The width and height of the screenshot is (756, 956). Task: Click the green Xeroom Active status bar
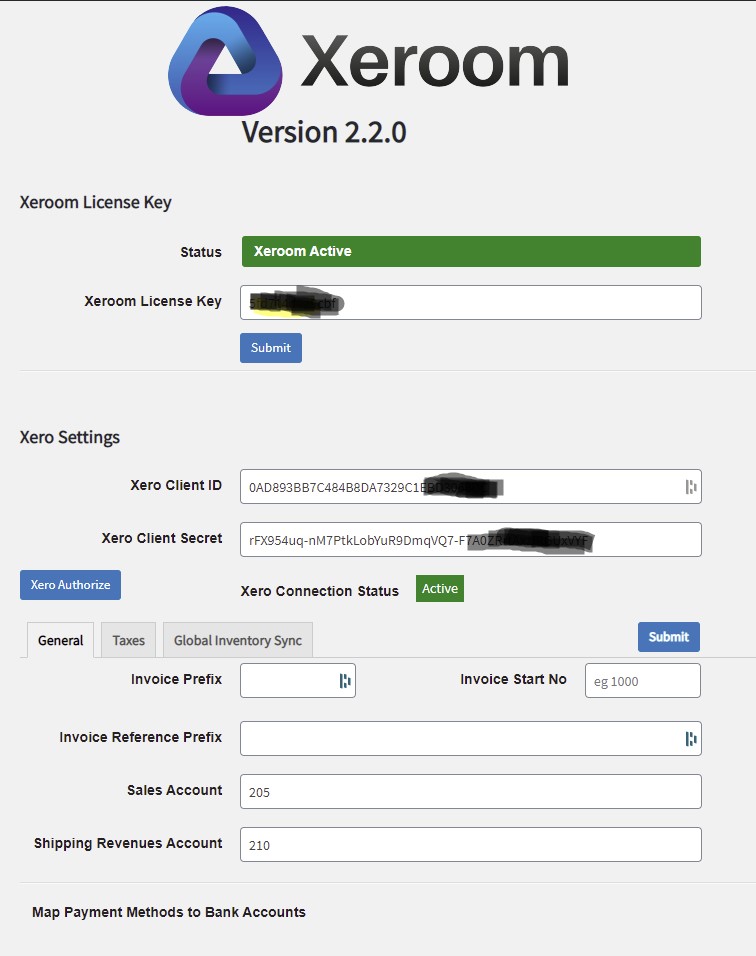point(471,251)
